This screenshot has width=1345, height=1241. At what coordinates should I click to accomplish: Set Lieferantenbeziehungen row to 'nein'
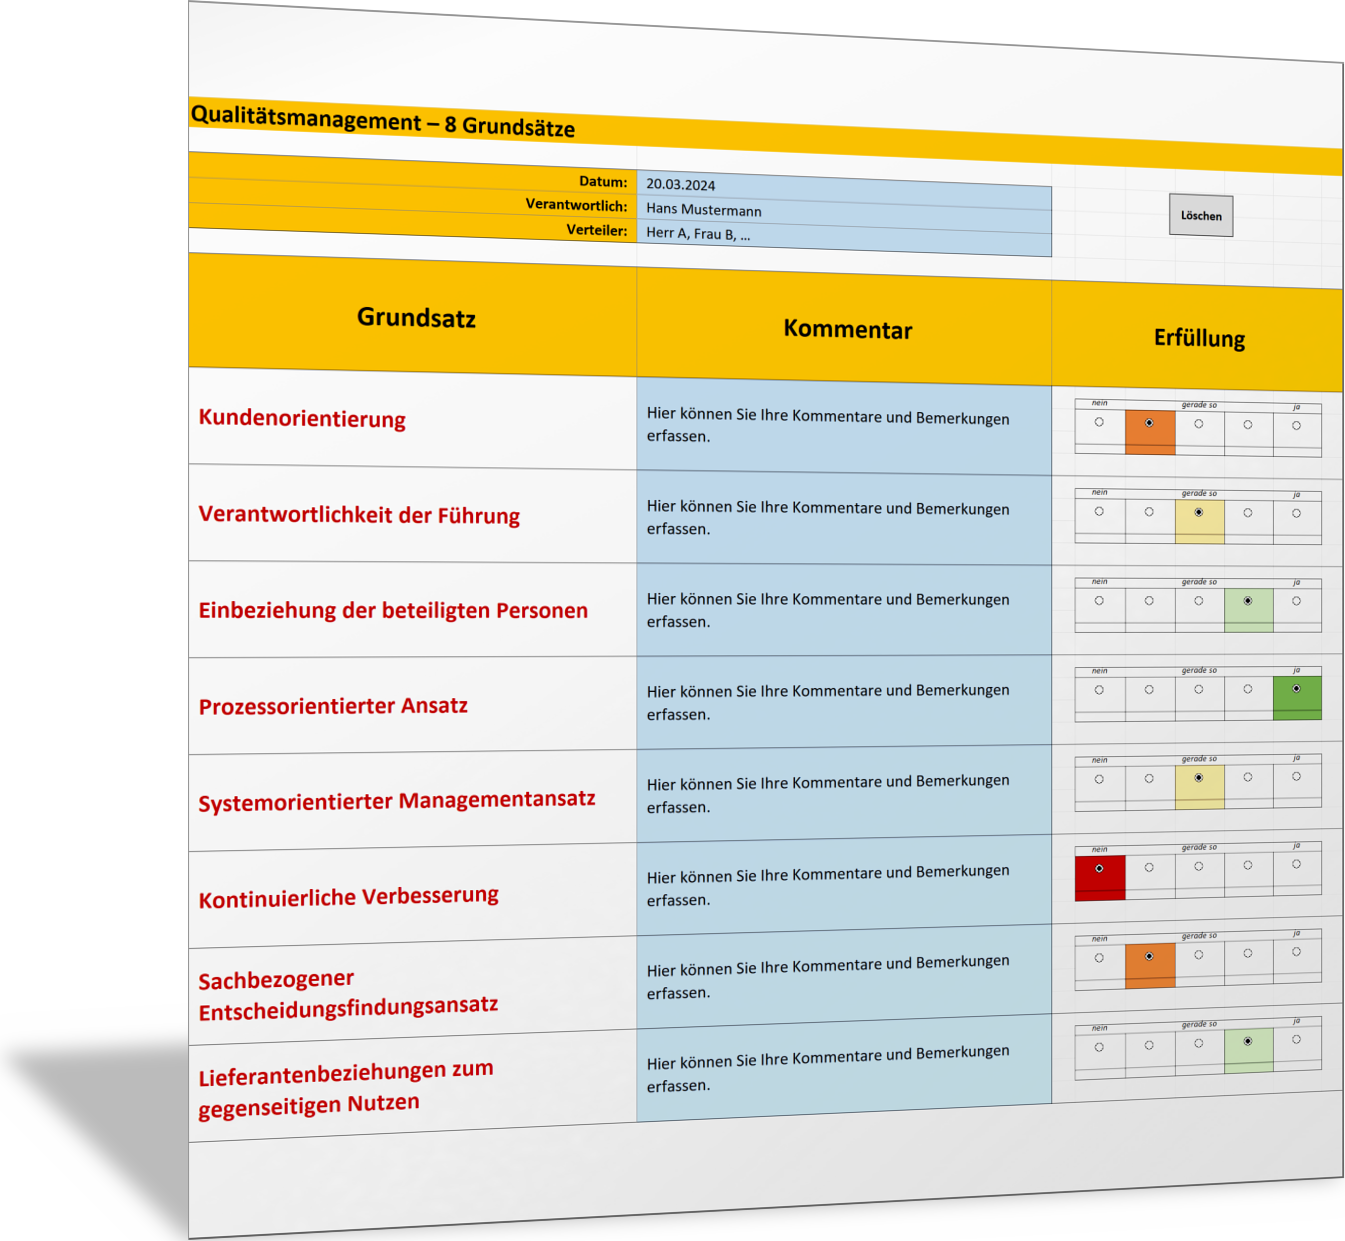[1099, 1047]
